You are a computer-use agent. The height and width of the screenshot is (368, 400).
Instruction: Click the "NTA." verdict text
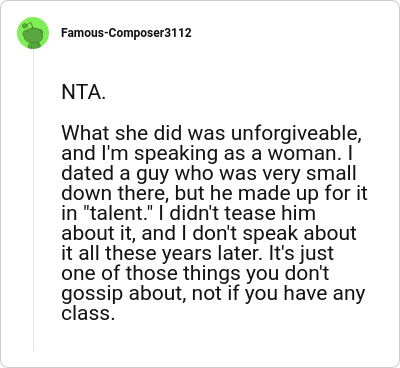(x=84, y=92)
